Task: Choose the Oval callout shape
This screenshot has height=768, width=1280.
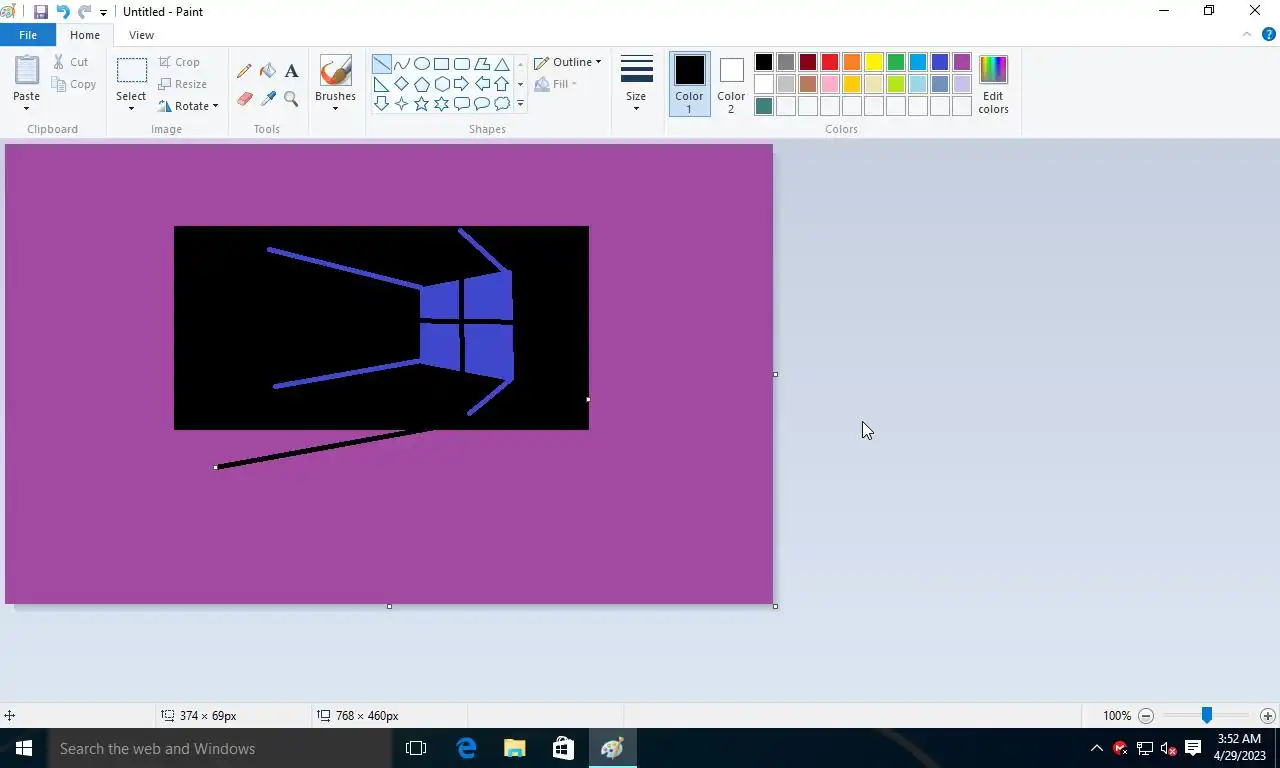Action: pos(482,103)
